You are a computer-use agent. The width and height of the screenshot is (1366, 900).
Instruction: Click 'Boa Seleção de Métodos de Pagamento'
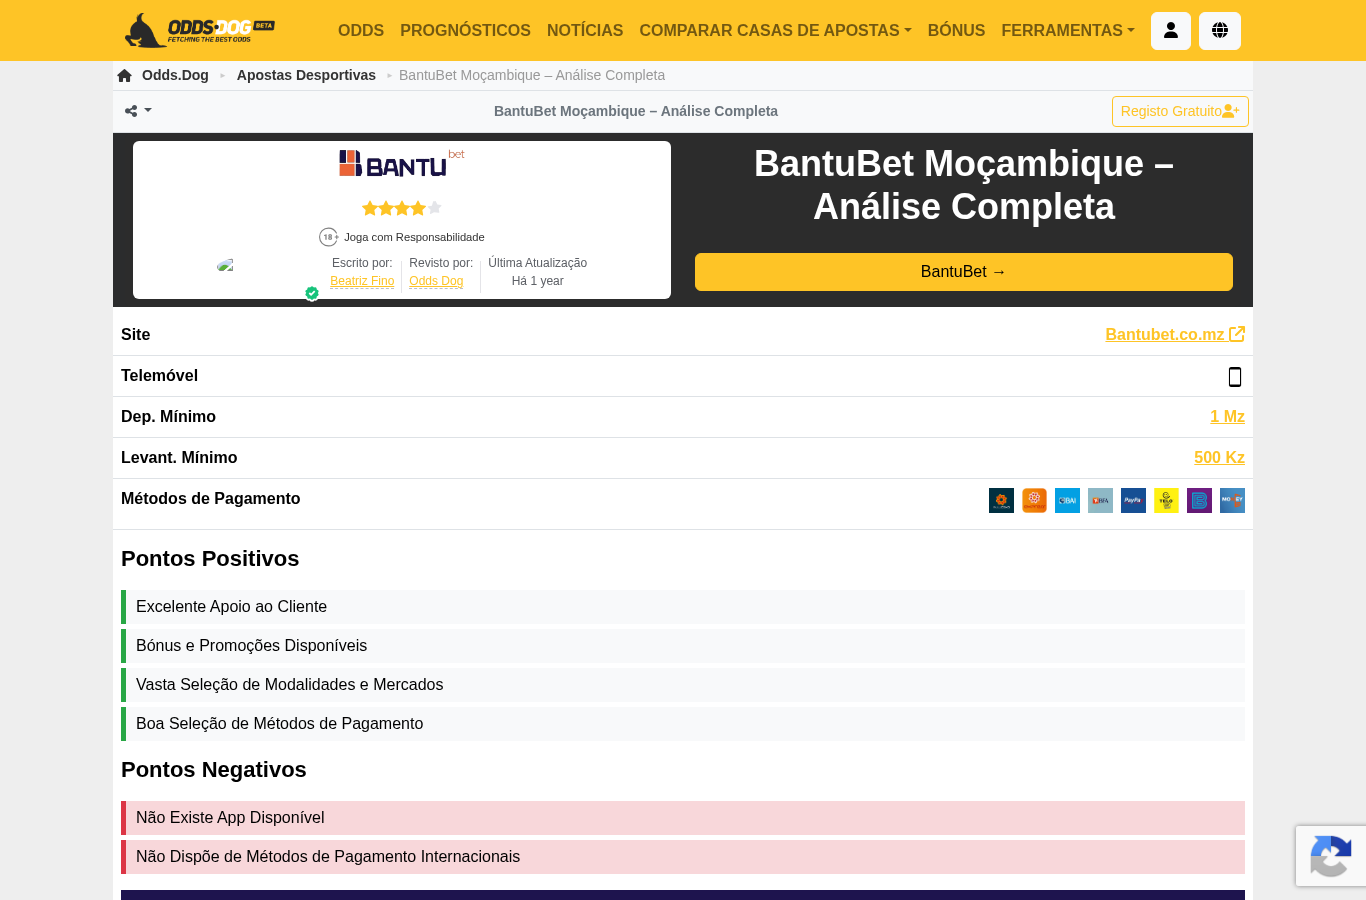point(279,724)
